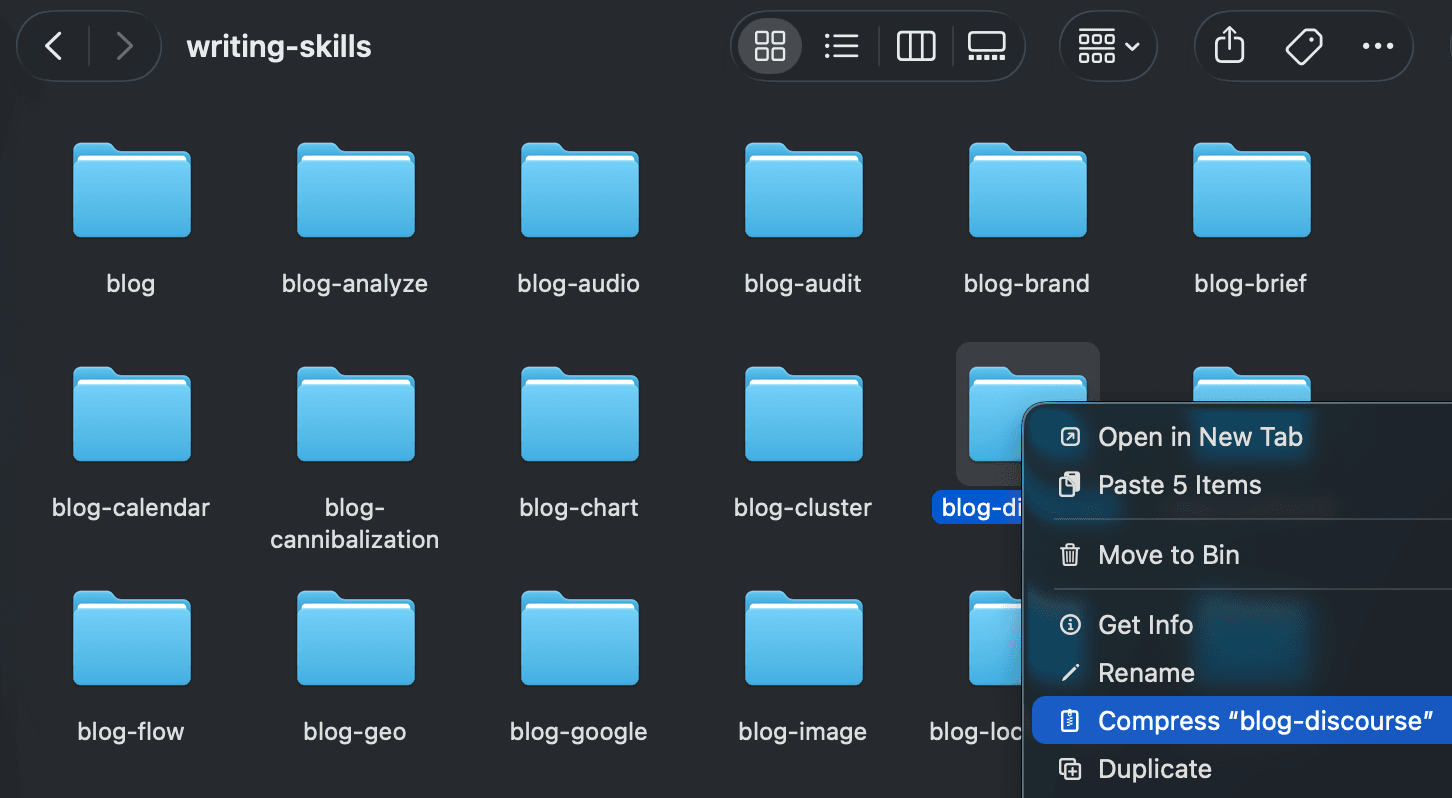The height and width of the screenshot is (798, 1452).
Task: Select the blog-brand folder icon
Action: [1027, 190]
